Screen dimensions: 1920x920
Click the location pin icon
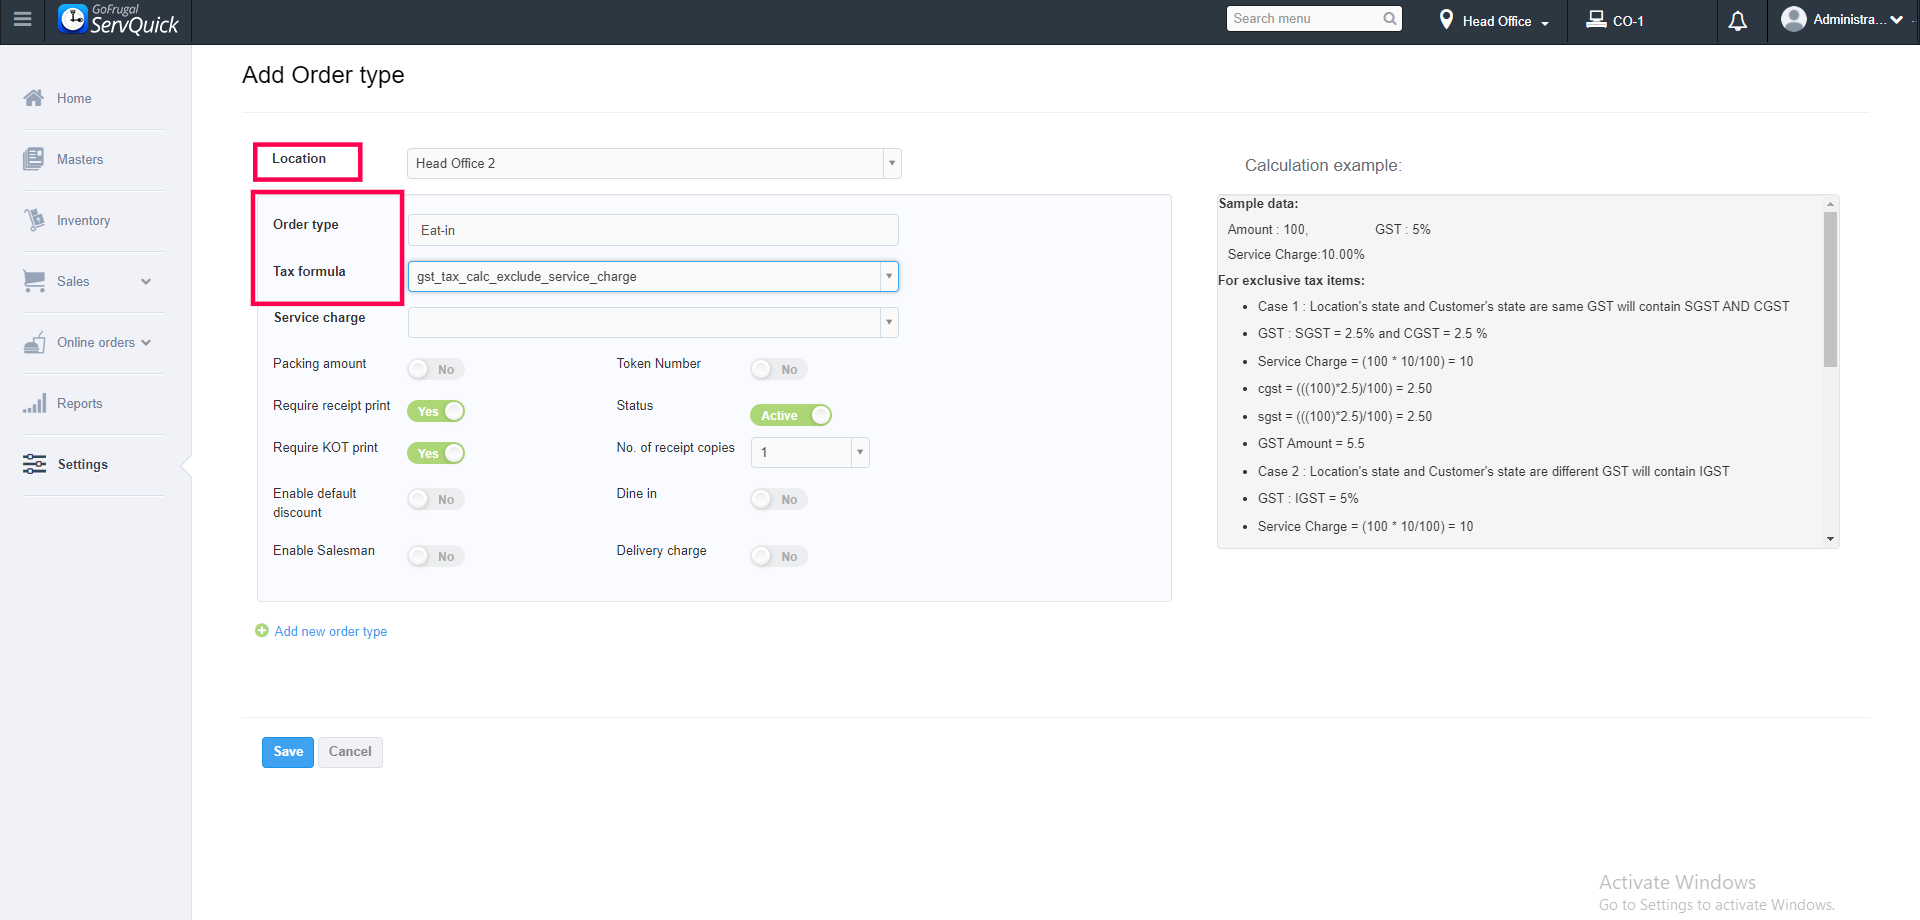tap(1446, 20)
